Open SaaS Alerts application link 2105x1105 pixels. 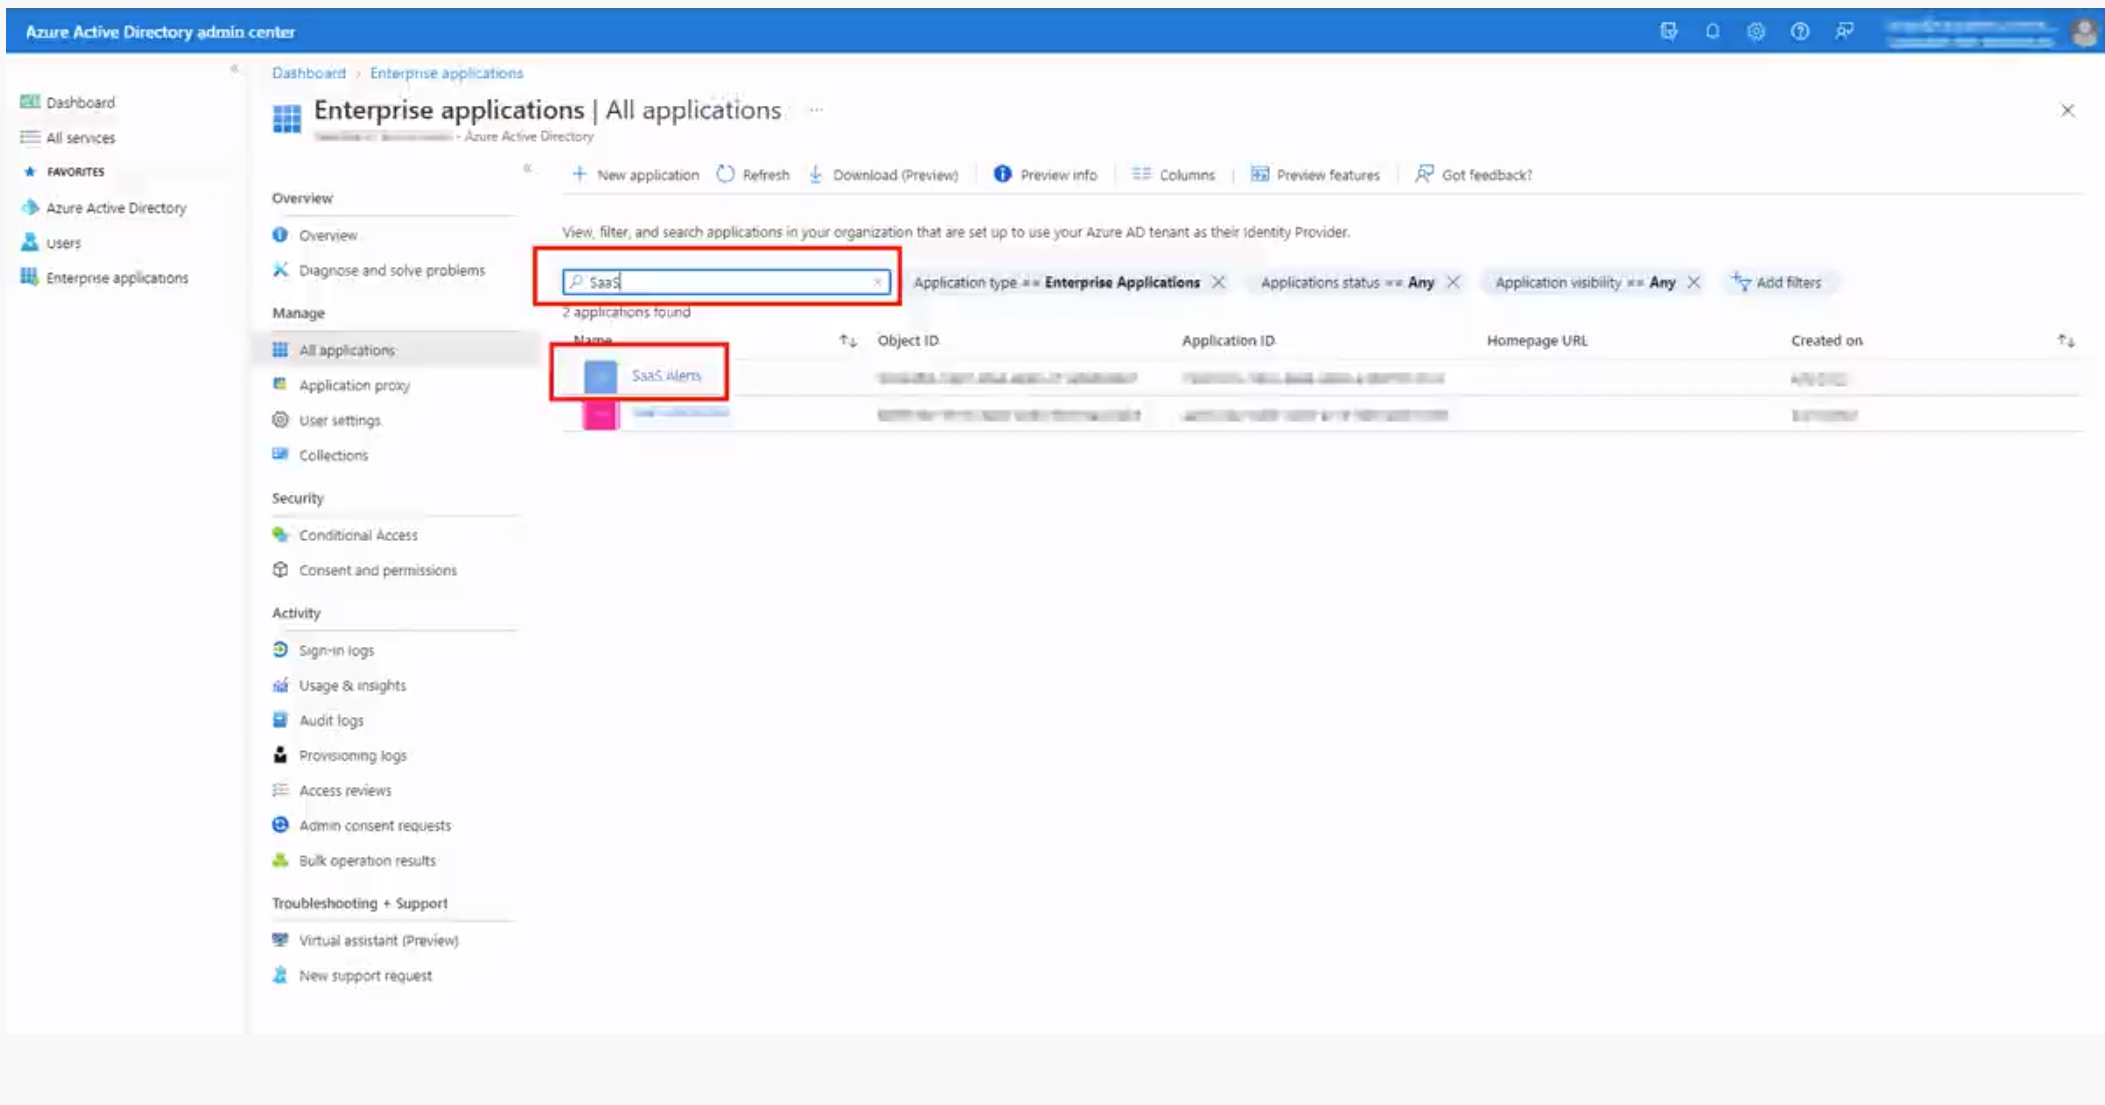(666, 376)
